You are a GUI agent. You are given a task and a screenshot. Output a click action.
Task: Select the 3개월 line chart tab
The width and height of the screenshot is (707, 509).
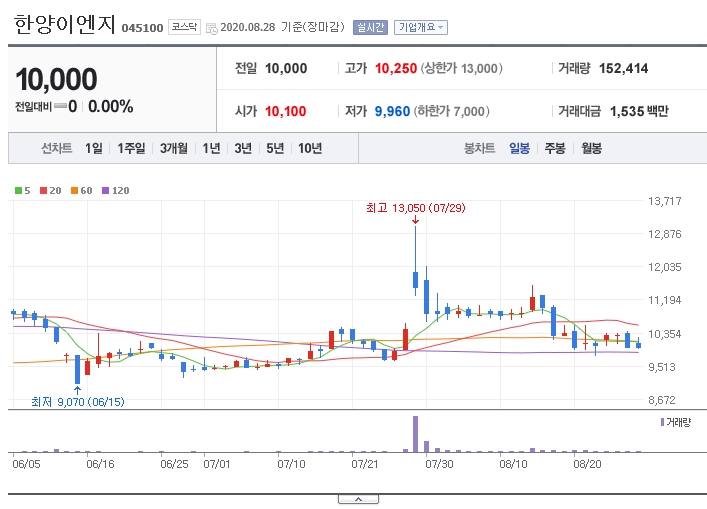(x=174, y=148)
